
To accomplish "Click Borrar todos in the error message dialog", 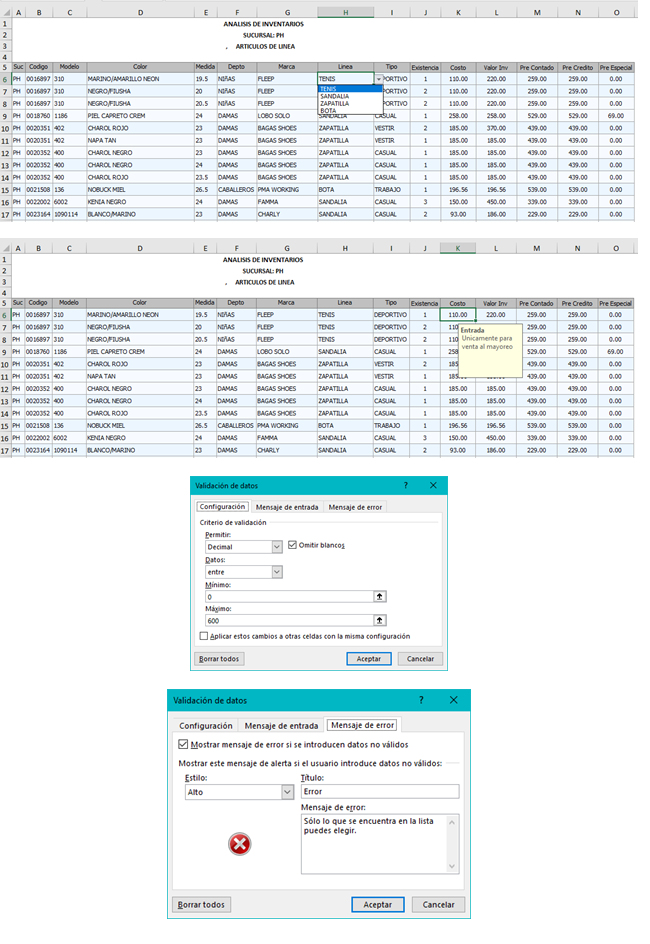I will click(x=201, y=904).
